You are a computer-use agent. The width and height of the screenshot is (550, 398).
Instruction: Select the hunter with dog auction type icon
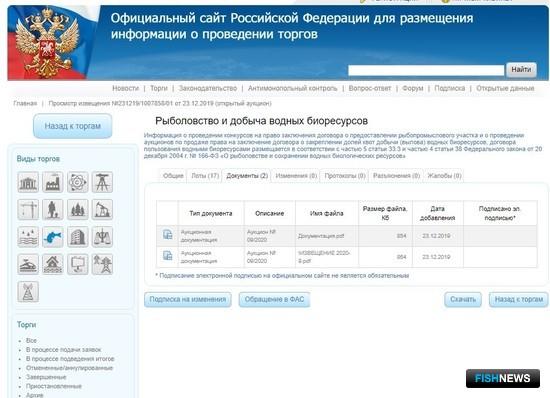click(53, 209)
